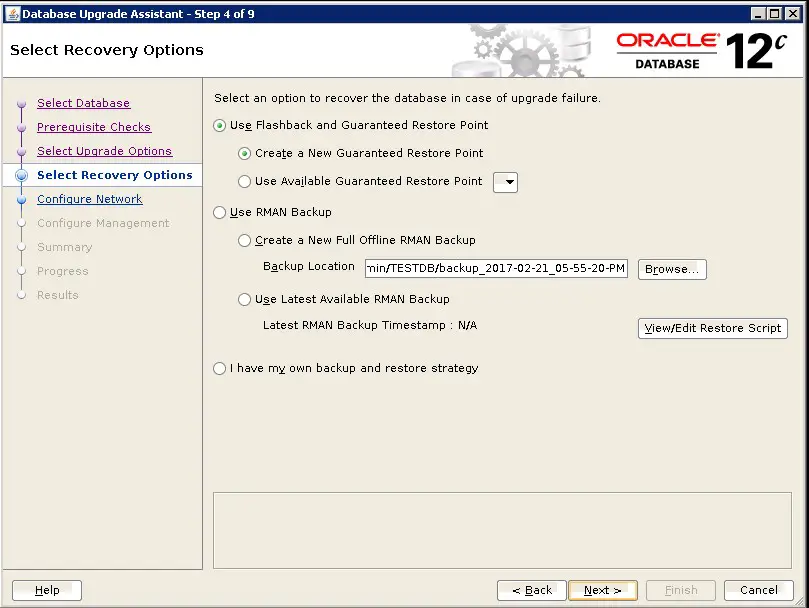The height and width of the screenshot is (608, 809).
Task: Minimize the Database Upgrade Assistant window
Action: click(757, 14)
